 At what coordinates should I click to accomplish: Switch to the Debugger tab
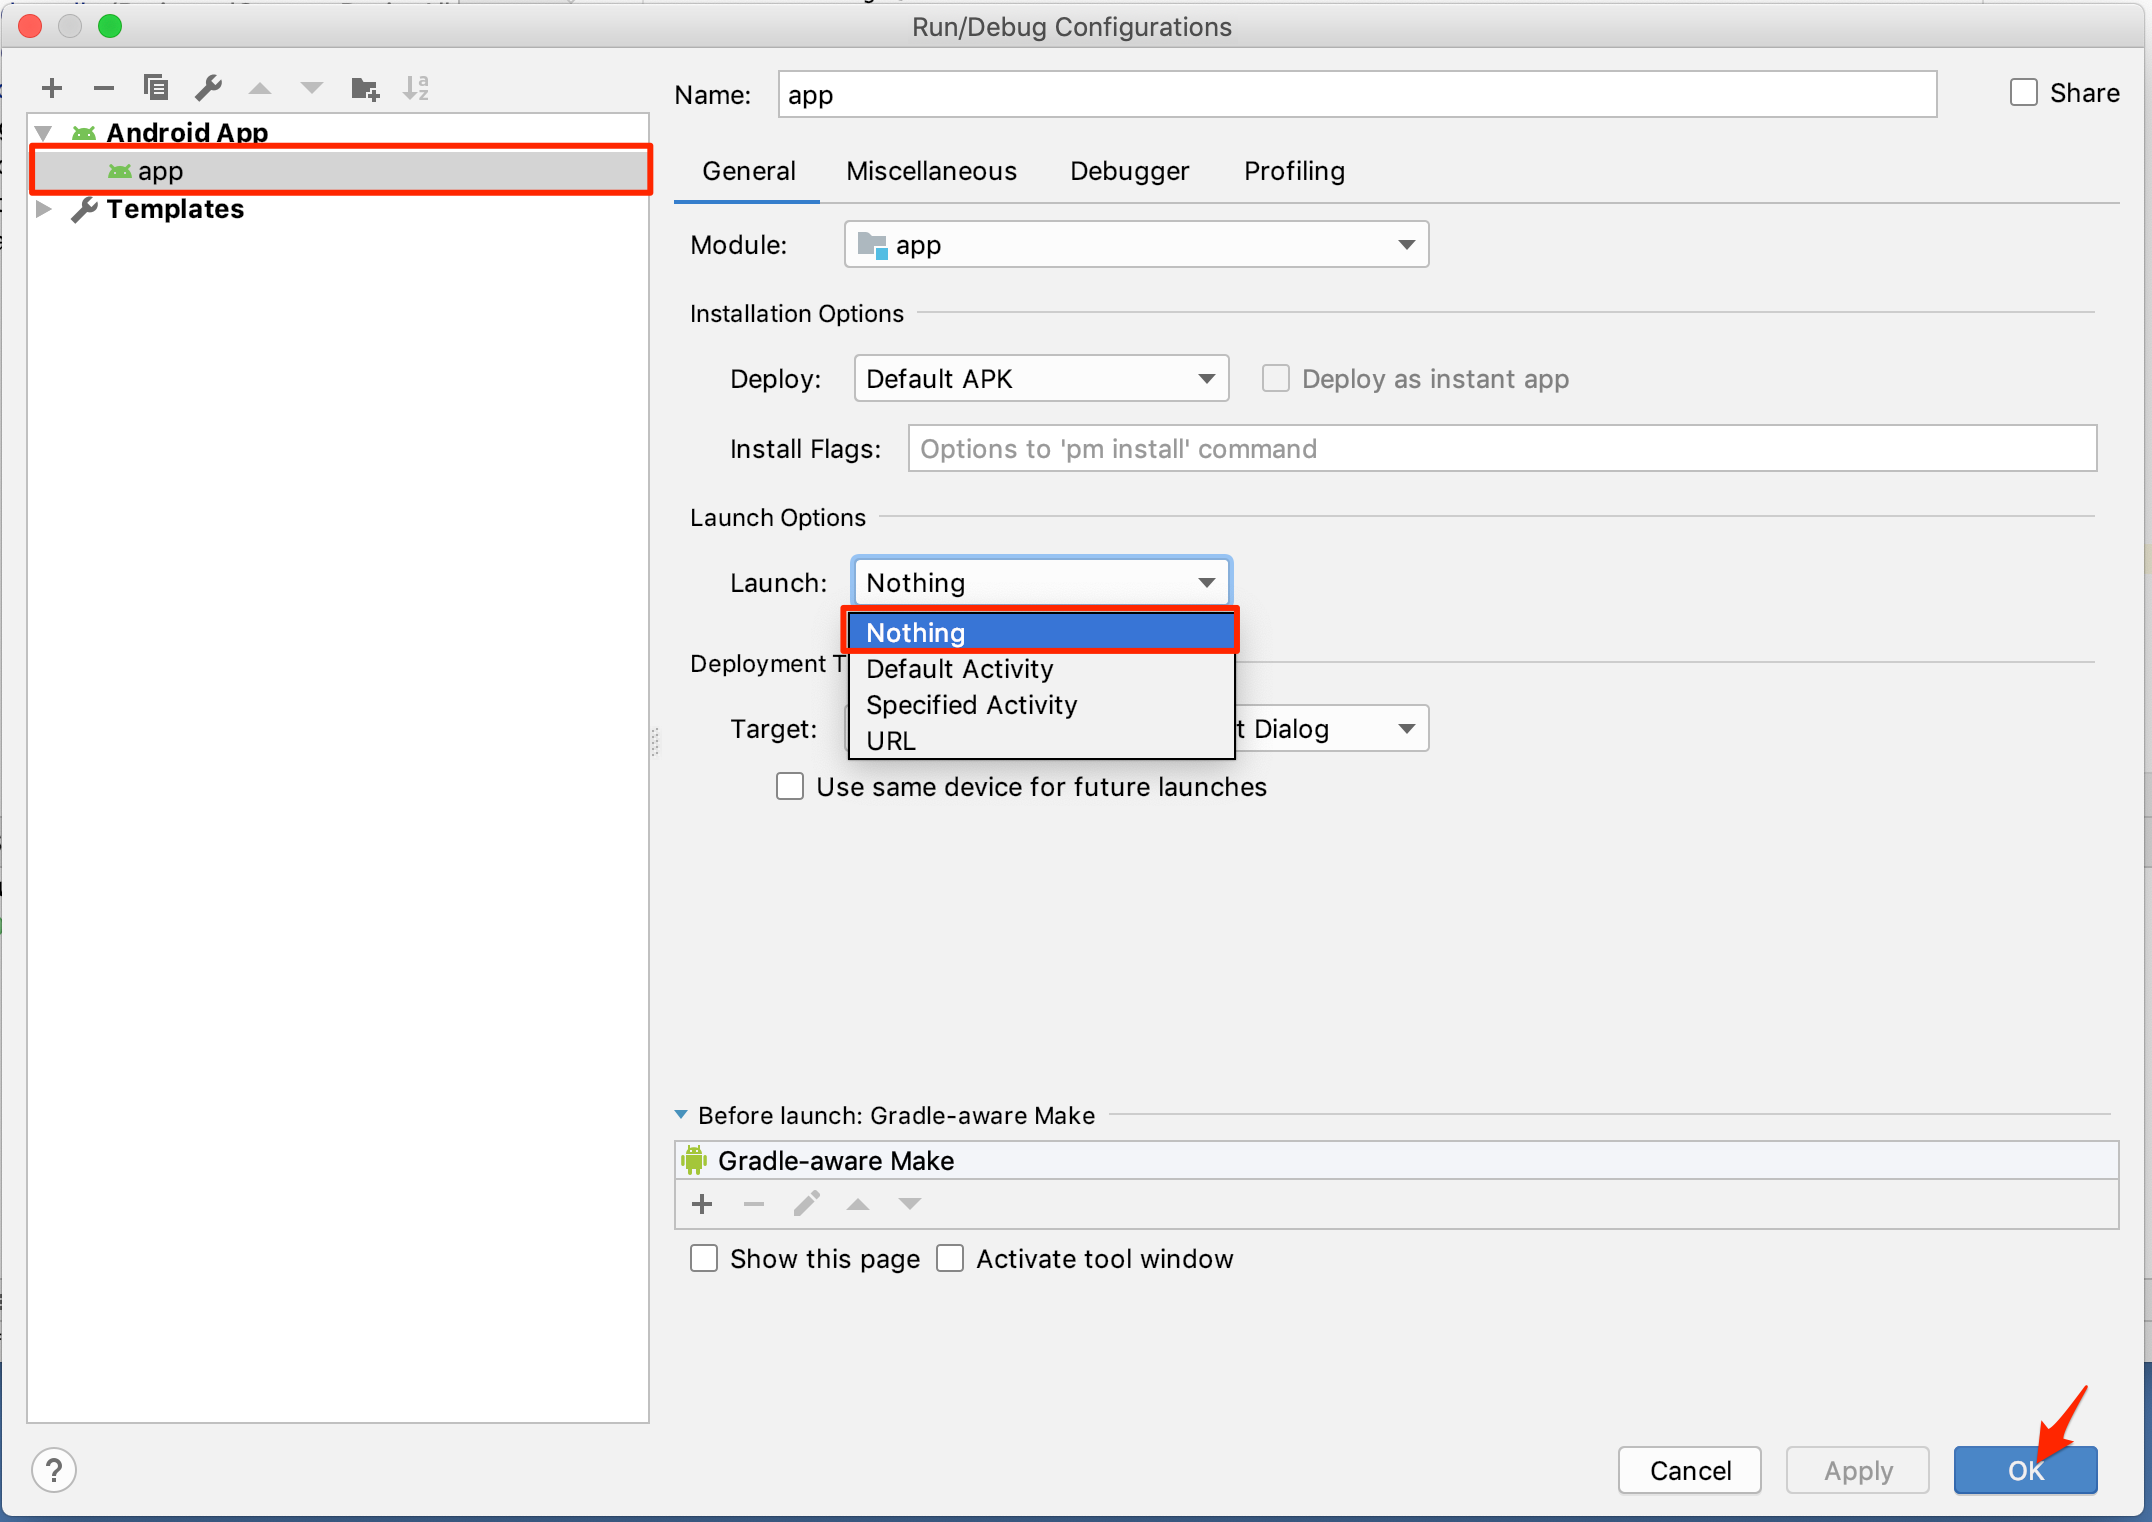pos(1129,172)
